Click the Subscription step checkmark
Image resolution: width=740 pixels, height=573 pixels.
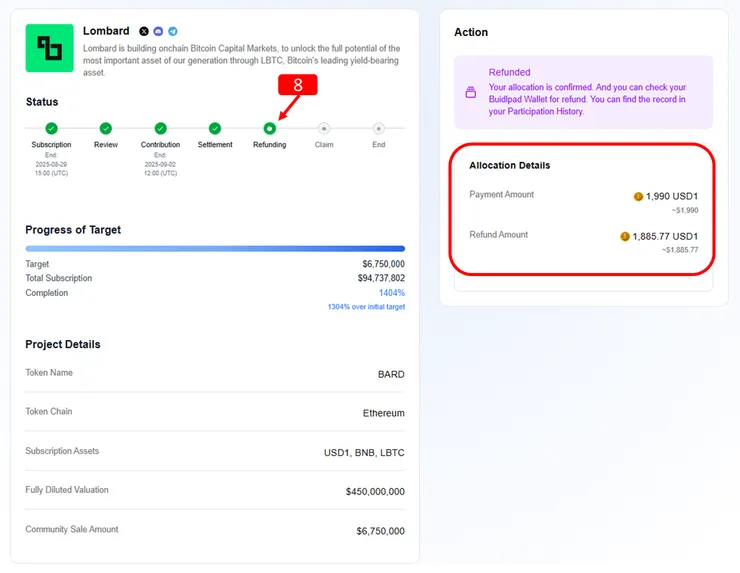(x=51, y=128)
